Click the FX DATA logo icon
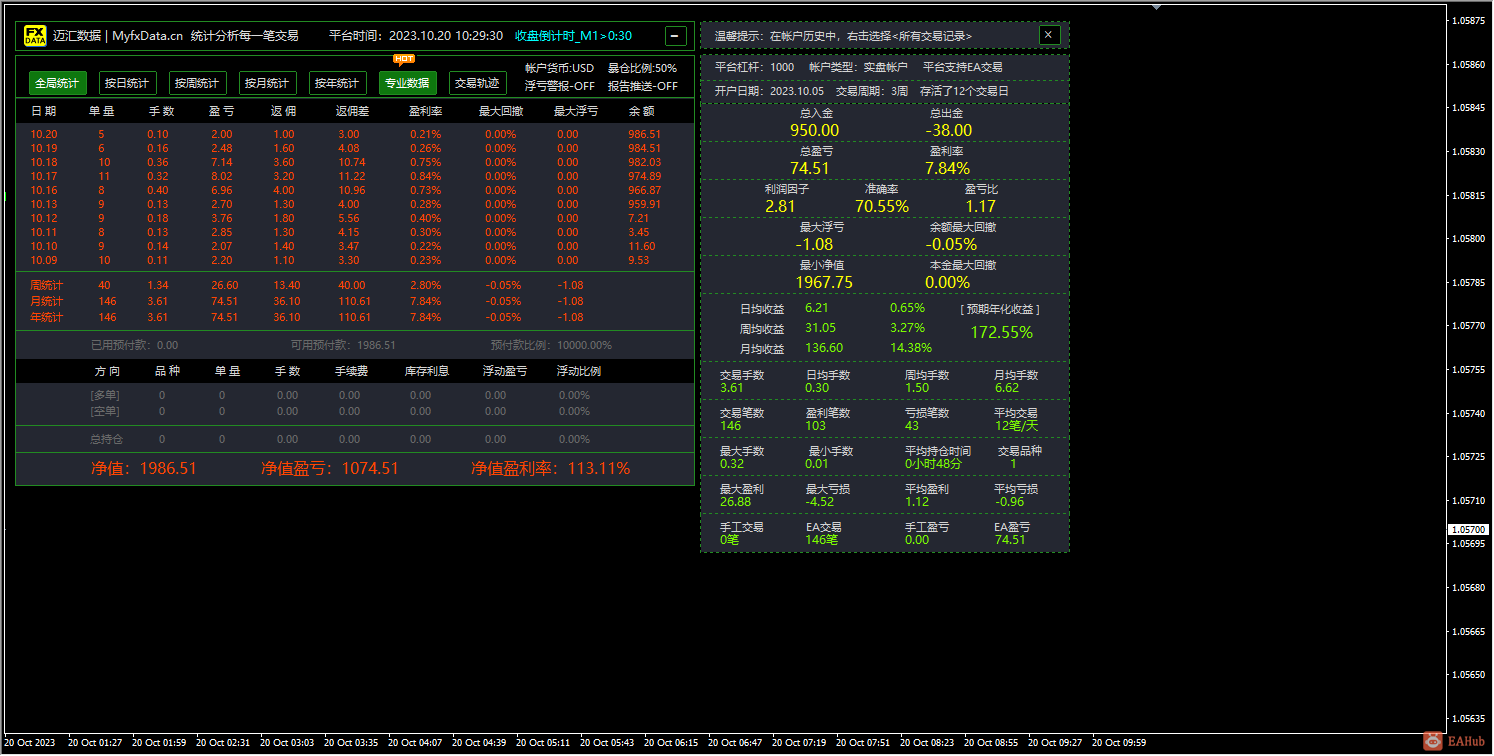 pyautogui.click(x=35, y=36)
